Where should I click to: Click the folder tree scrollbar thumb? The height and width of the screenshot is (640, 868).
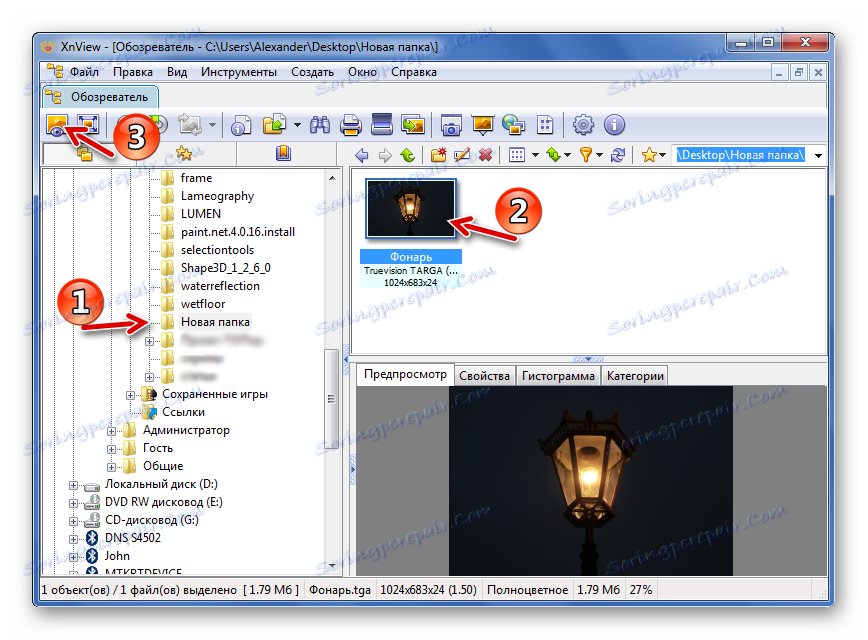pyautogui.click(x=332, y=398)
